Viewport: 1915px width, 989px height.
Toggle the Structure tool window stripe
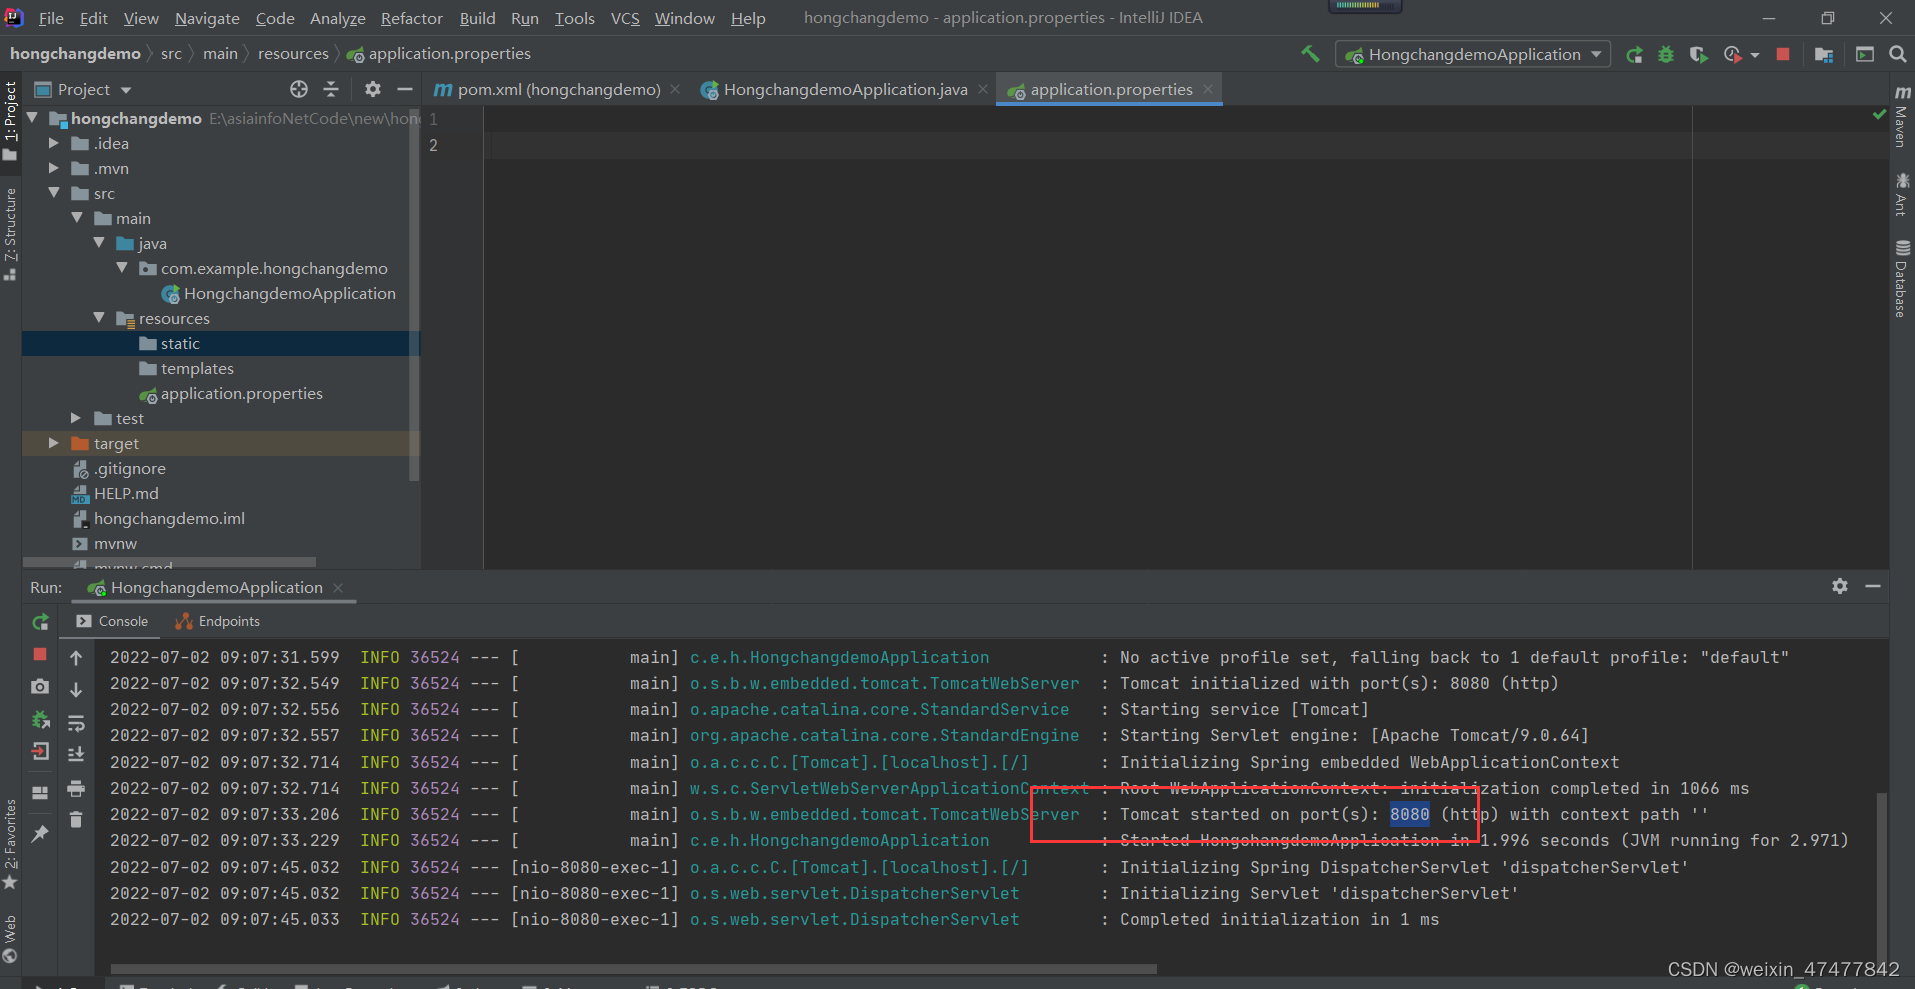[10, 234]
